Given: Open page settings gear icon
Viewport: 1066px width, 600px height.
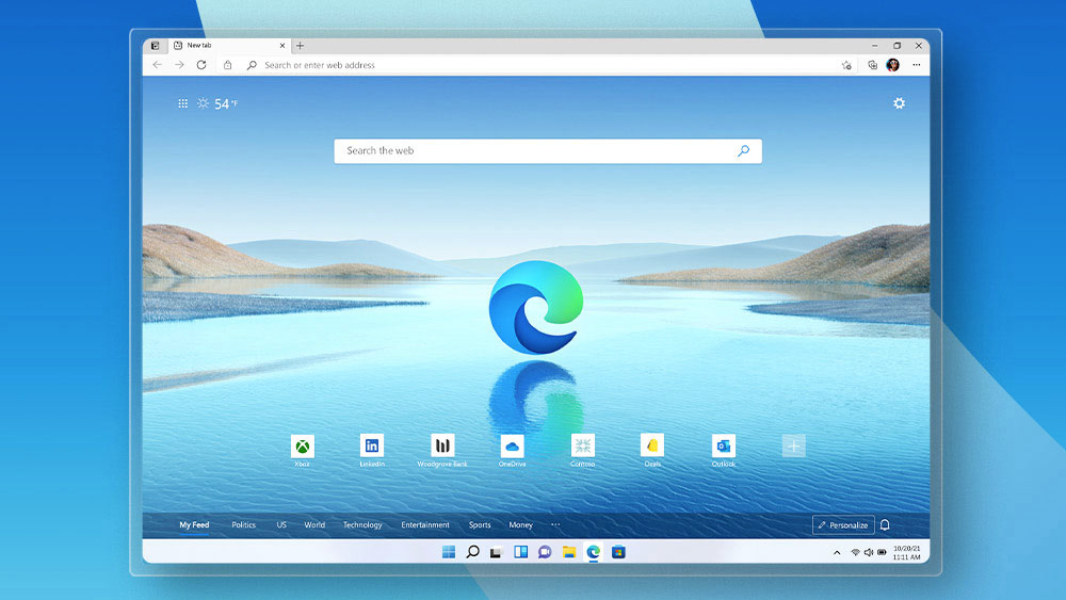Looking at the screenshot, I should point(899,103).
